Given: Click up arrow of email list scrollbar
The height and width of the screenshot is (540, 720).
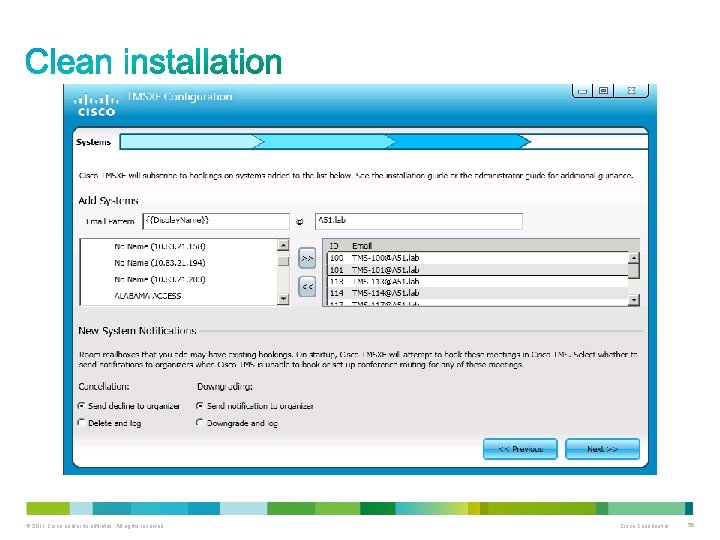Looking at the screenshot, I should (x=634, y=258).
